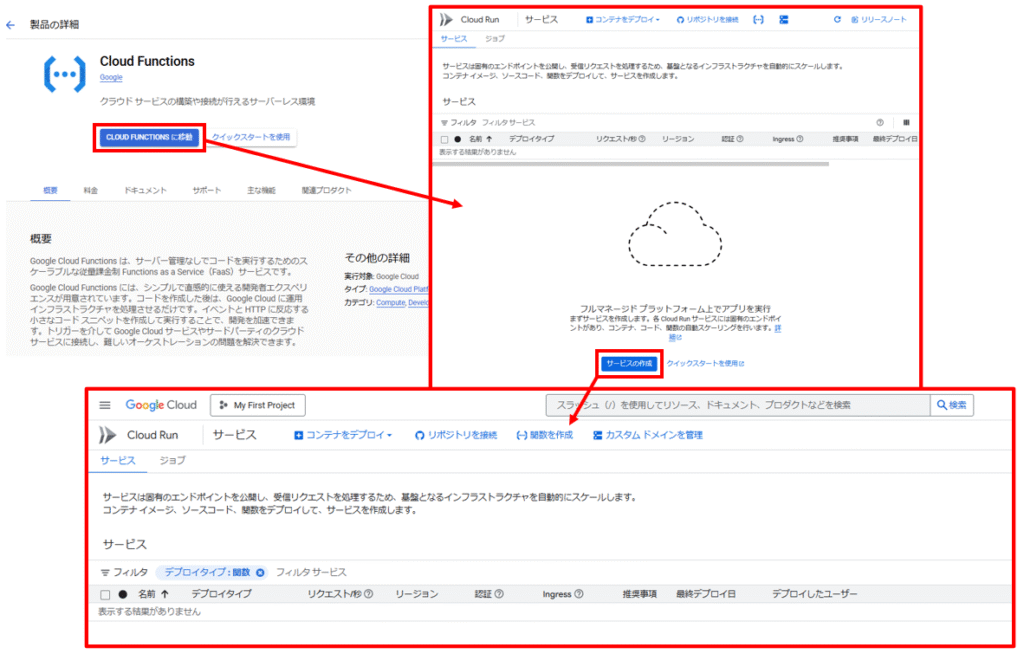
Task: Click リポジトリを接続 in the upper Cloud Run panel
Action: point(707,20)
